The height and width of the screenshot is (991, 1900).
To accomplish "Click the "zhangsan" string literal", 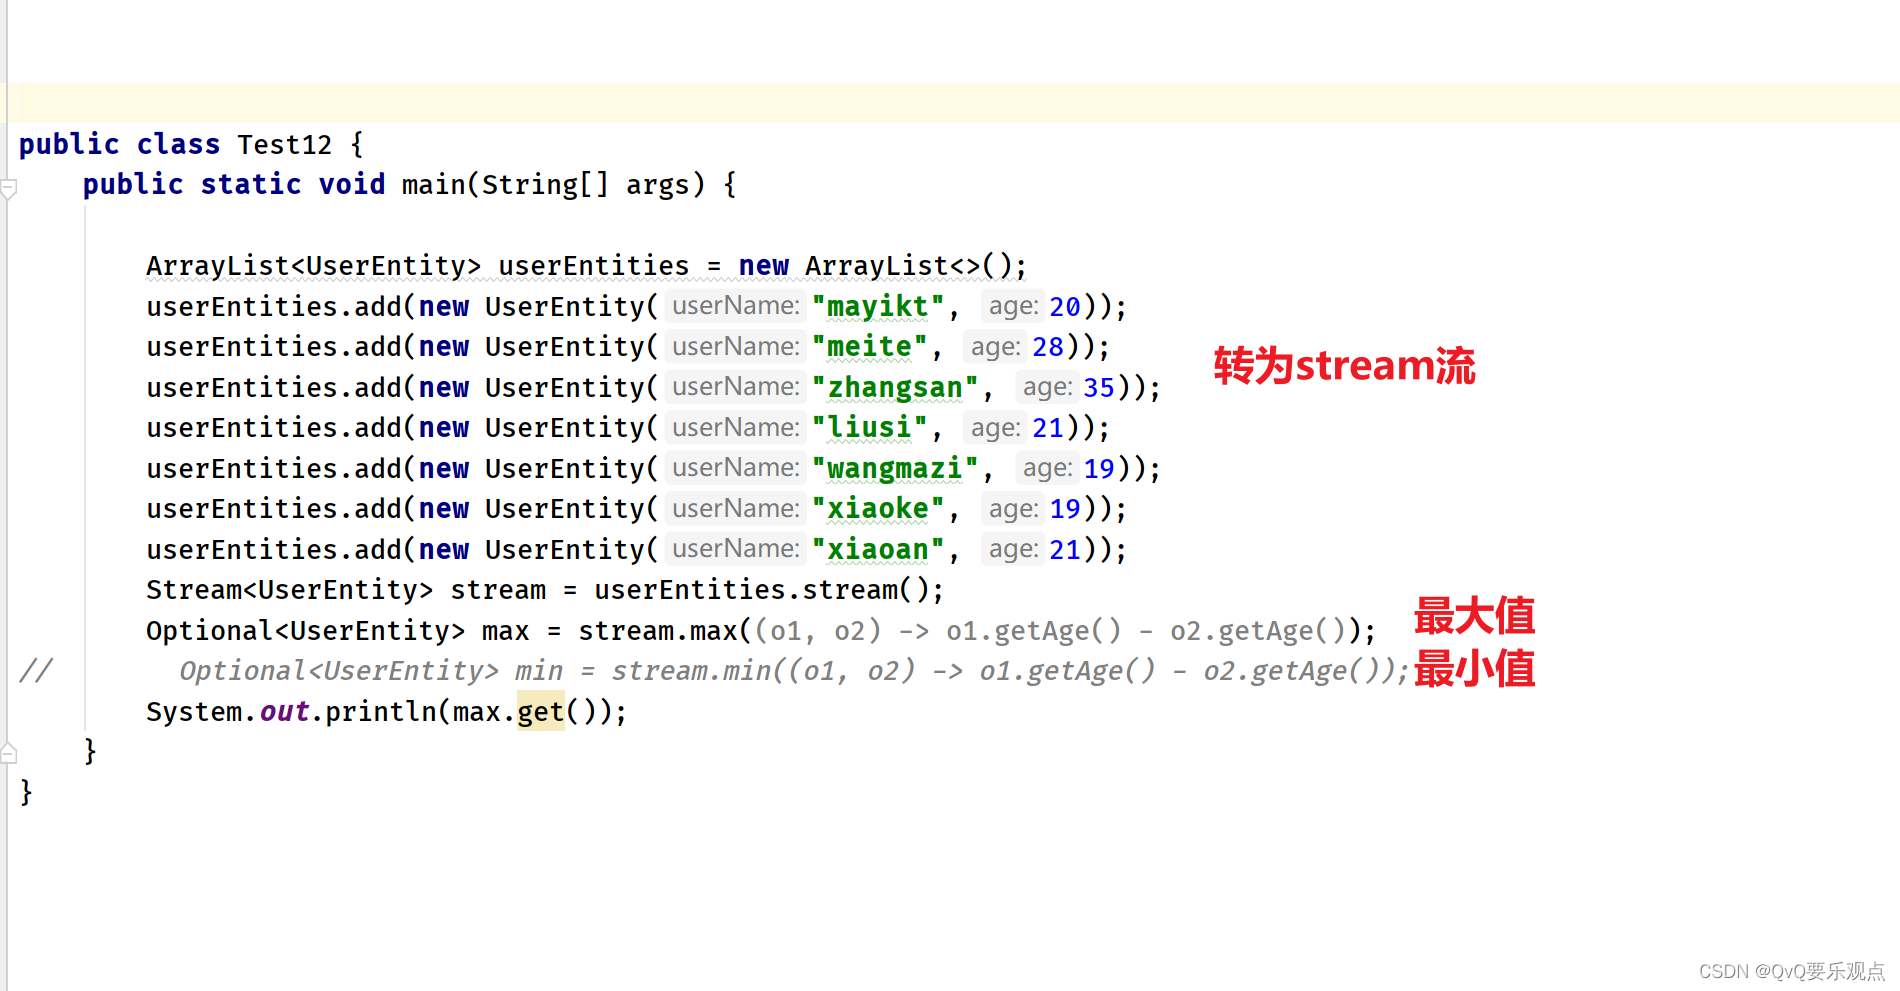I will [x=894, y=388].
